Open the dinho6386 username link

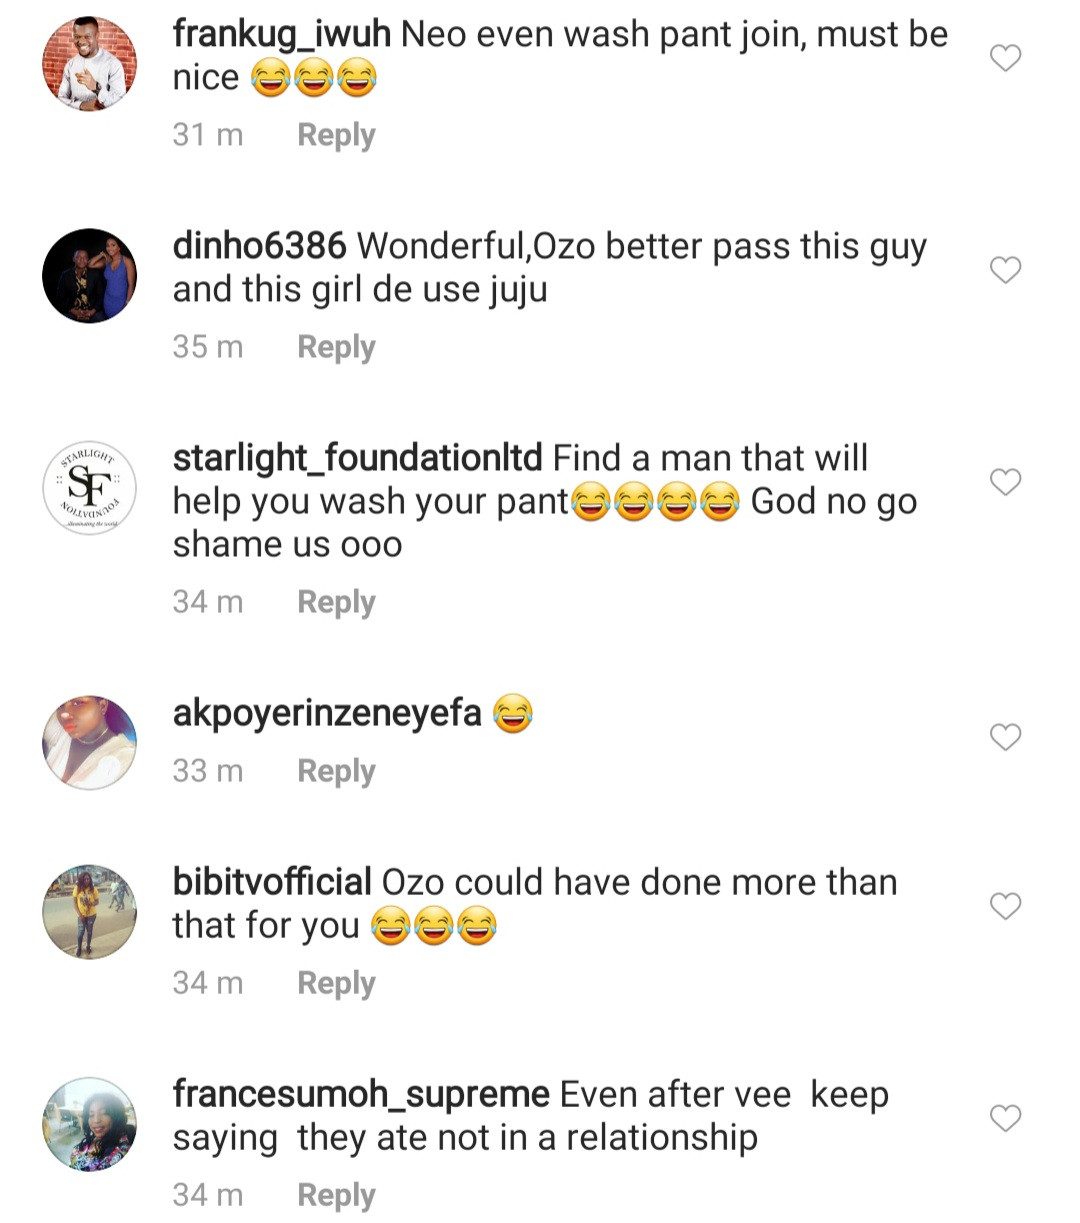coord(259,246)
